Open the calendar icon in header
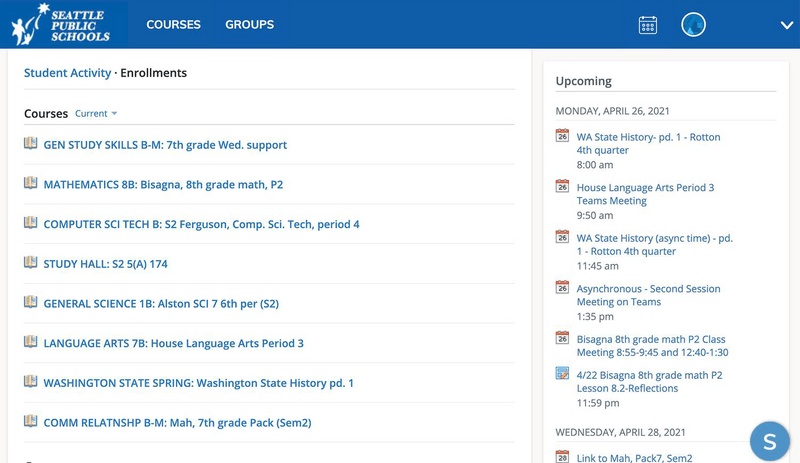The height and width of the screenshot is (463, 800). click(647, 25)
